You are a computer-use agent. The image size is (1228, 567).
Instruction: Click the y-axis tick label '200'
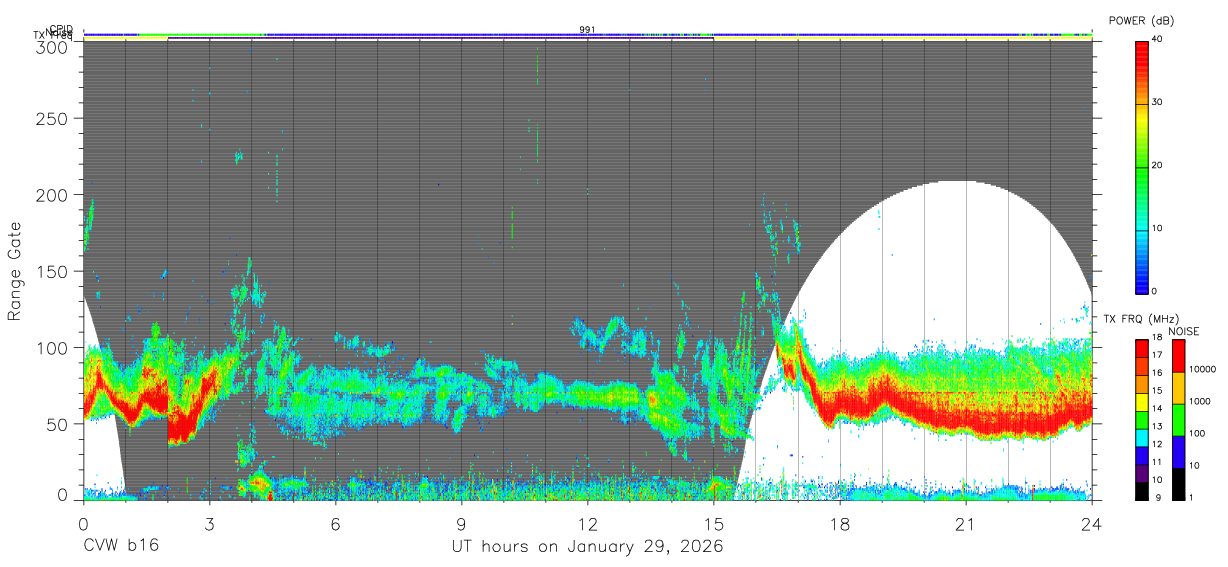tap(53, 195)
